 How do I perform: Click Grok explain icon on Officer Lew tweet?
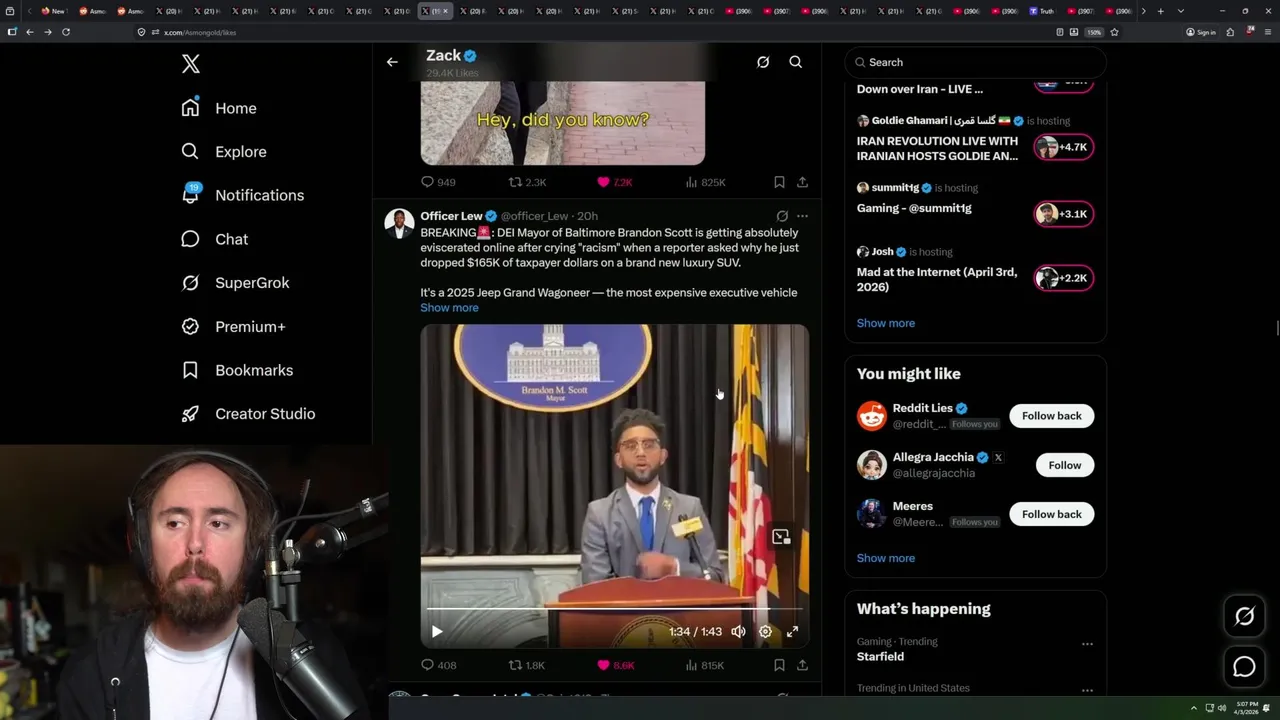782,216
